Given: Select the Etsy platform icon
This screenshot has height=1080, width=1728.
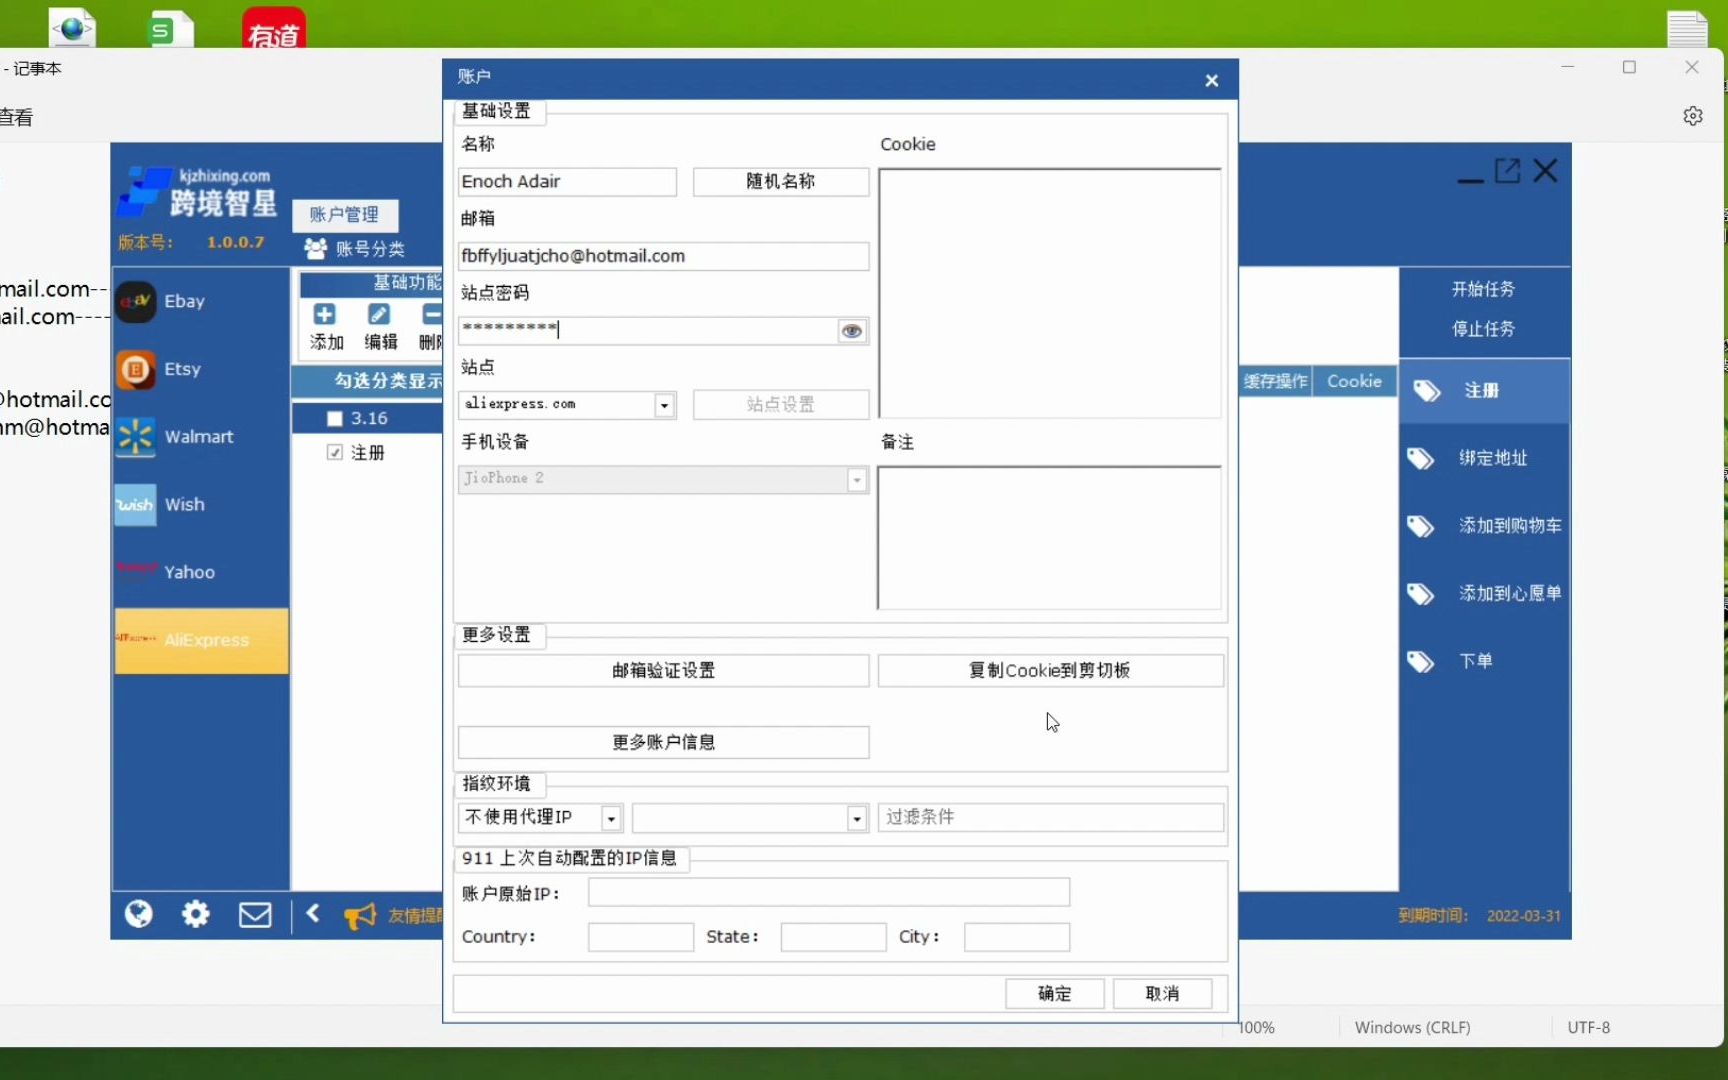Looking at the screenshot, I should (x=136, y=369).
